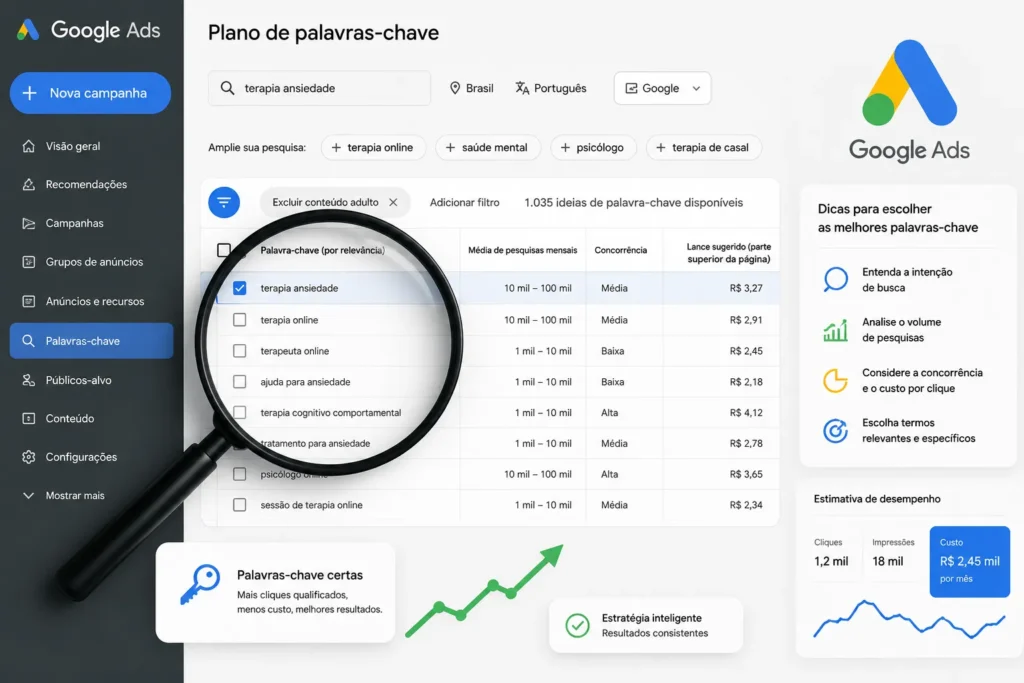
Task: Click the R$ 3,65 bid value
Action: coord(746,474)
